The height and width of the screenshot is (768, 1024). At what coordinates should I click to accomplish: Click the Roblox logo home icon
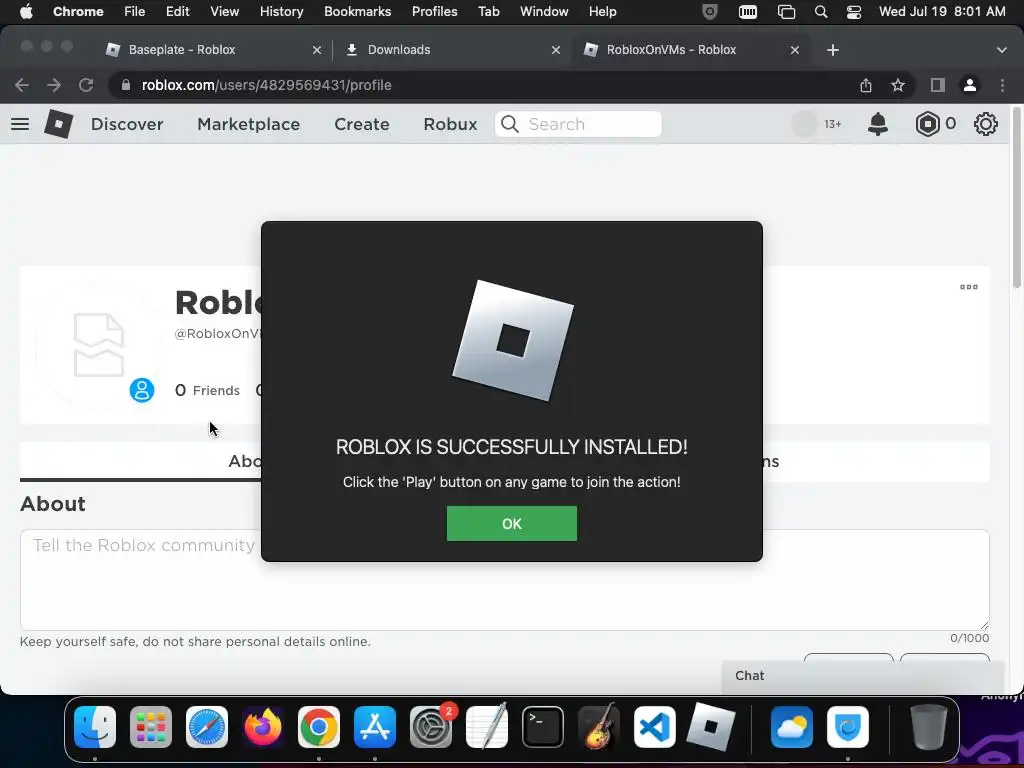58,123
